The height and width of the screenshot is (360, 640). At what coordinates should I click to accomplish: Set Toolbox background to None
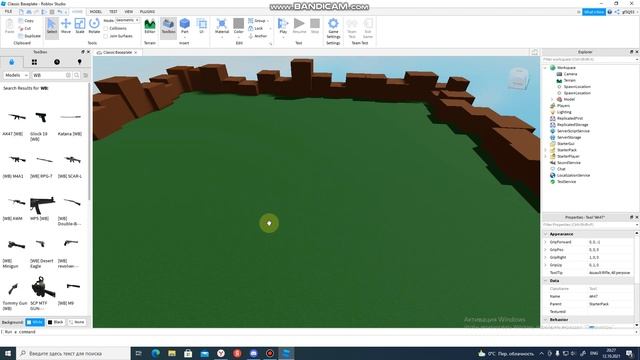[x=77, y=322]
